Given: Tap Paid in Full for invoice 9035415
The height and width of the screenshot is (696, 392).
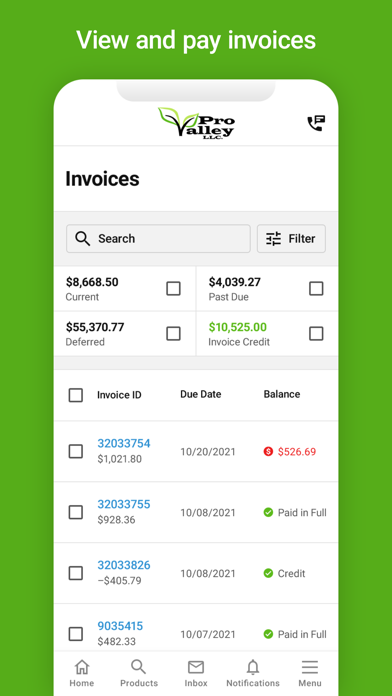Looking at the screenshot, I should [x=302, y=634].
